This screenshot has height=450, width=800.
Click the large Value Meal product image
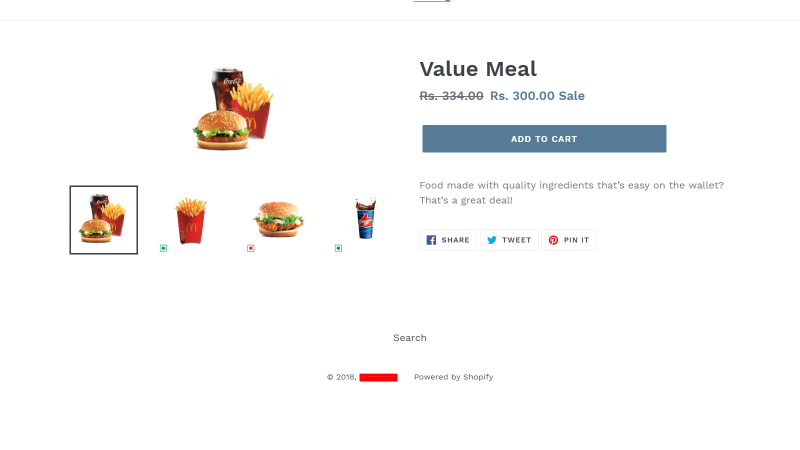(x=234, y=109)
